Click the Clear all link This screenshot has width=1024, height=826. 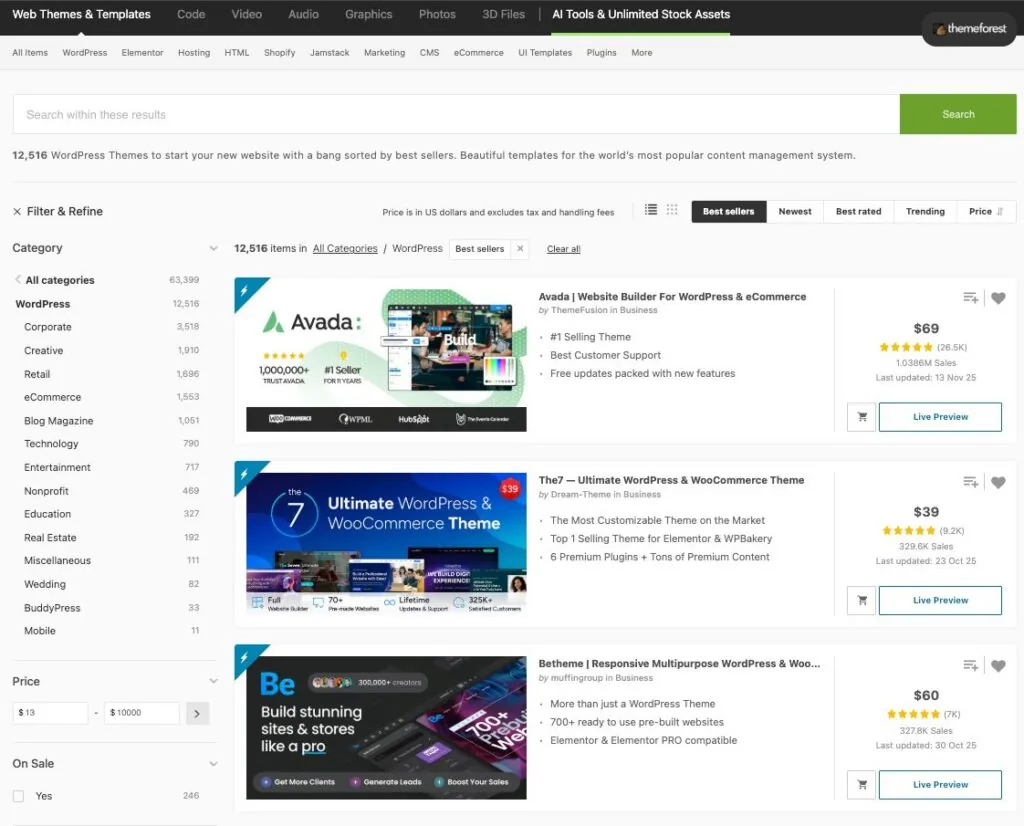(563, 248)
